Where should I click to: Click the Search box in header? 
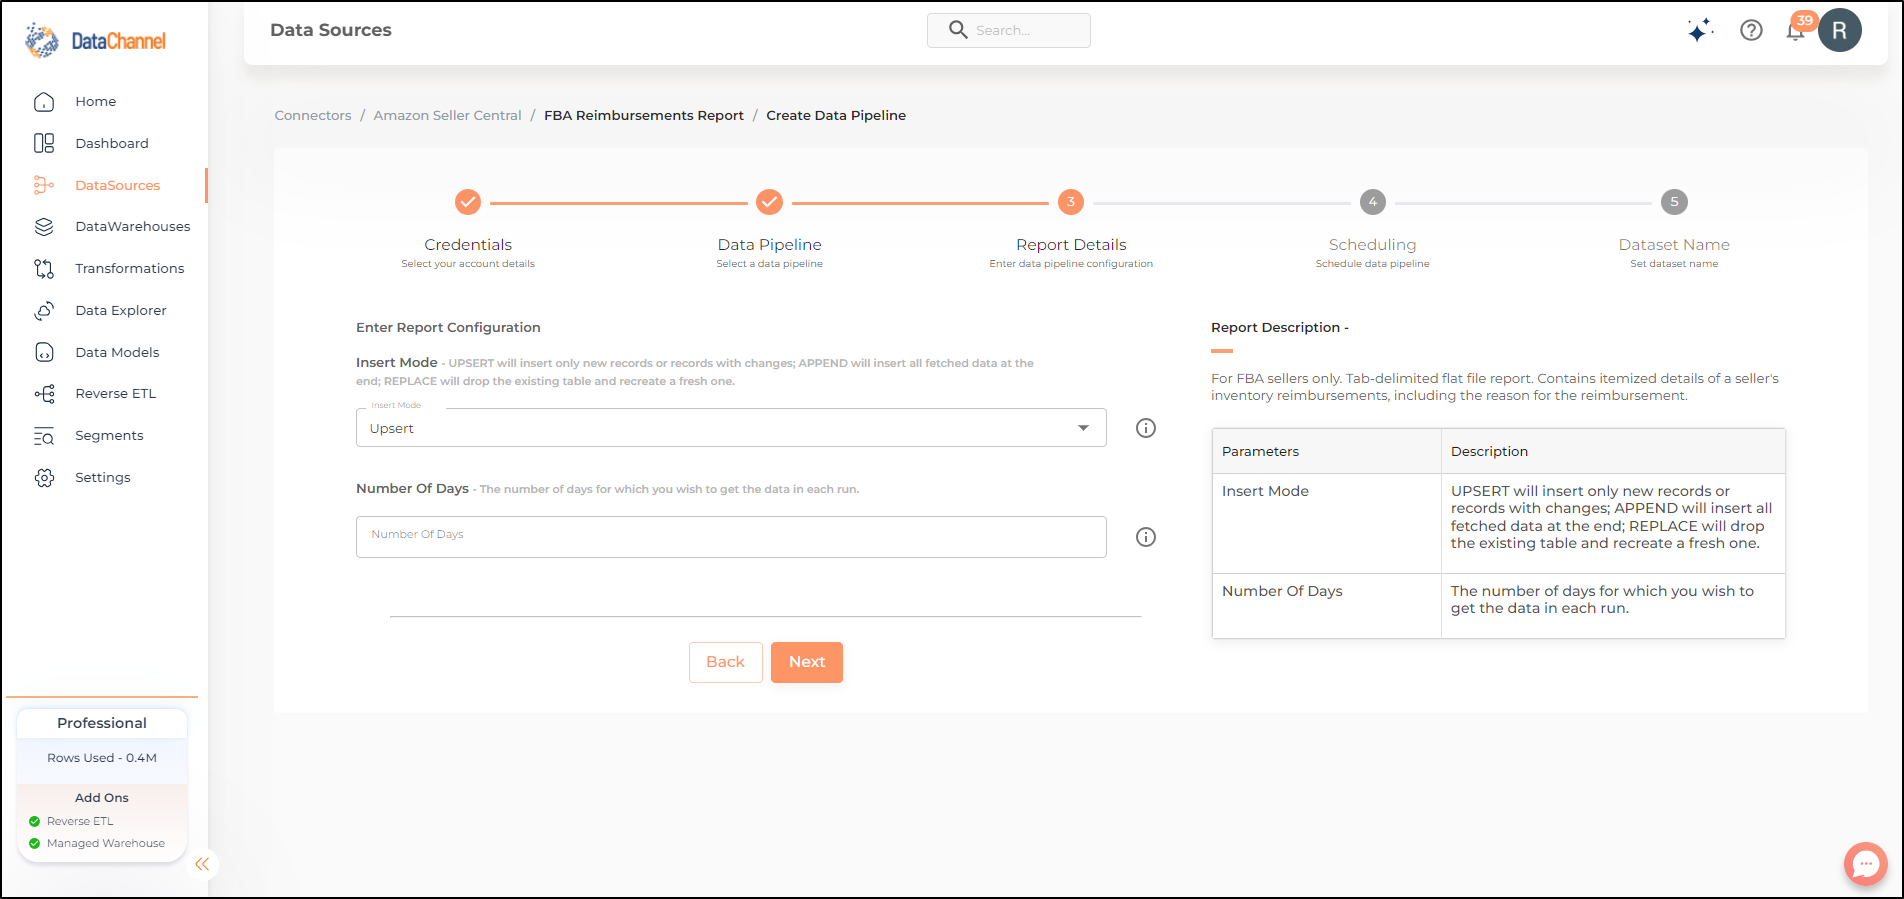(1009, 30)
